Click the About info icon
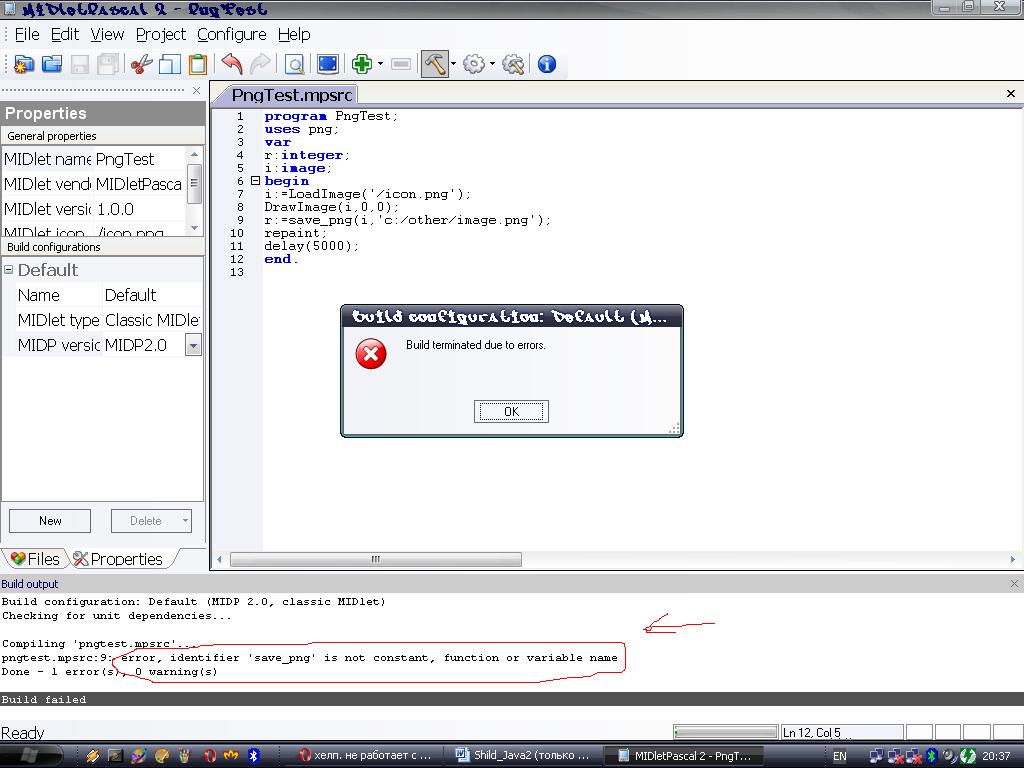The width and height of the screenshot is (1024, 768). (x=547, y=64)
